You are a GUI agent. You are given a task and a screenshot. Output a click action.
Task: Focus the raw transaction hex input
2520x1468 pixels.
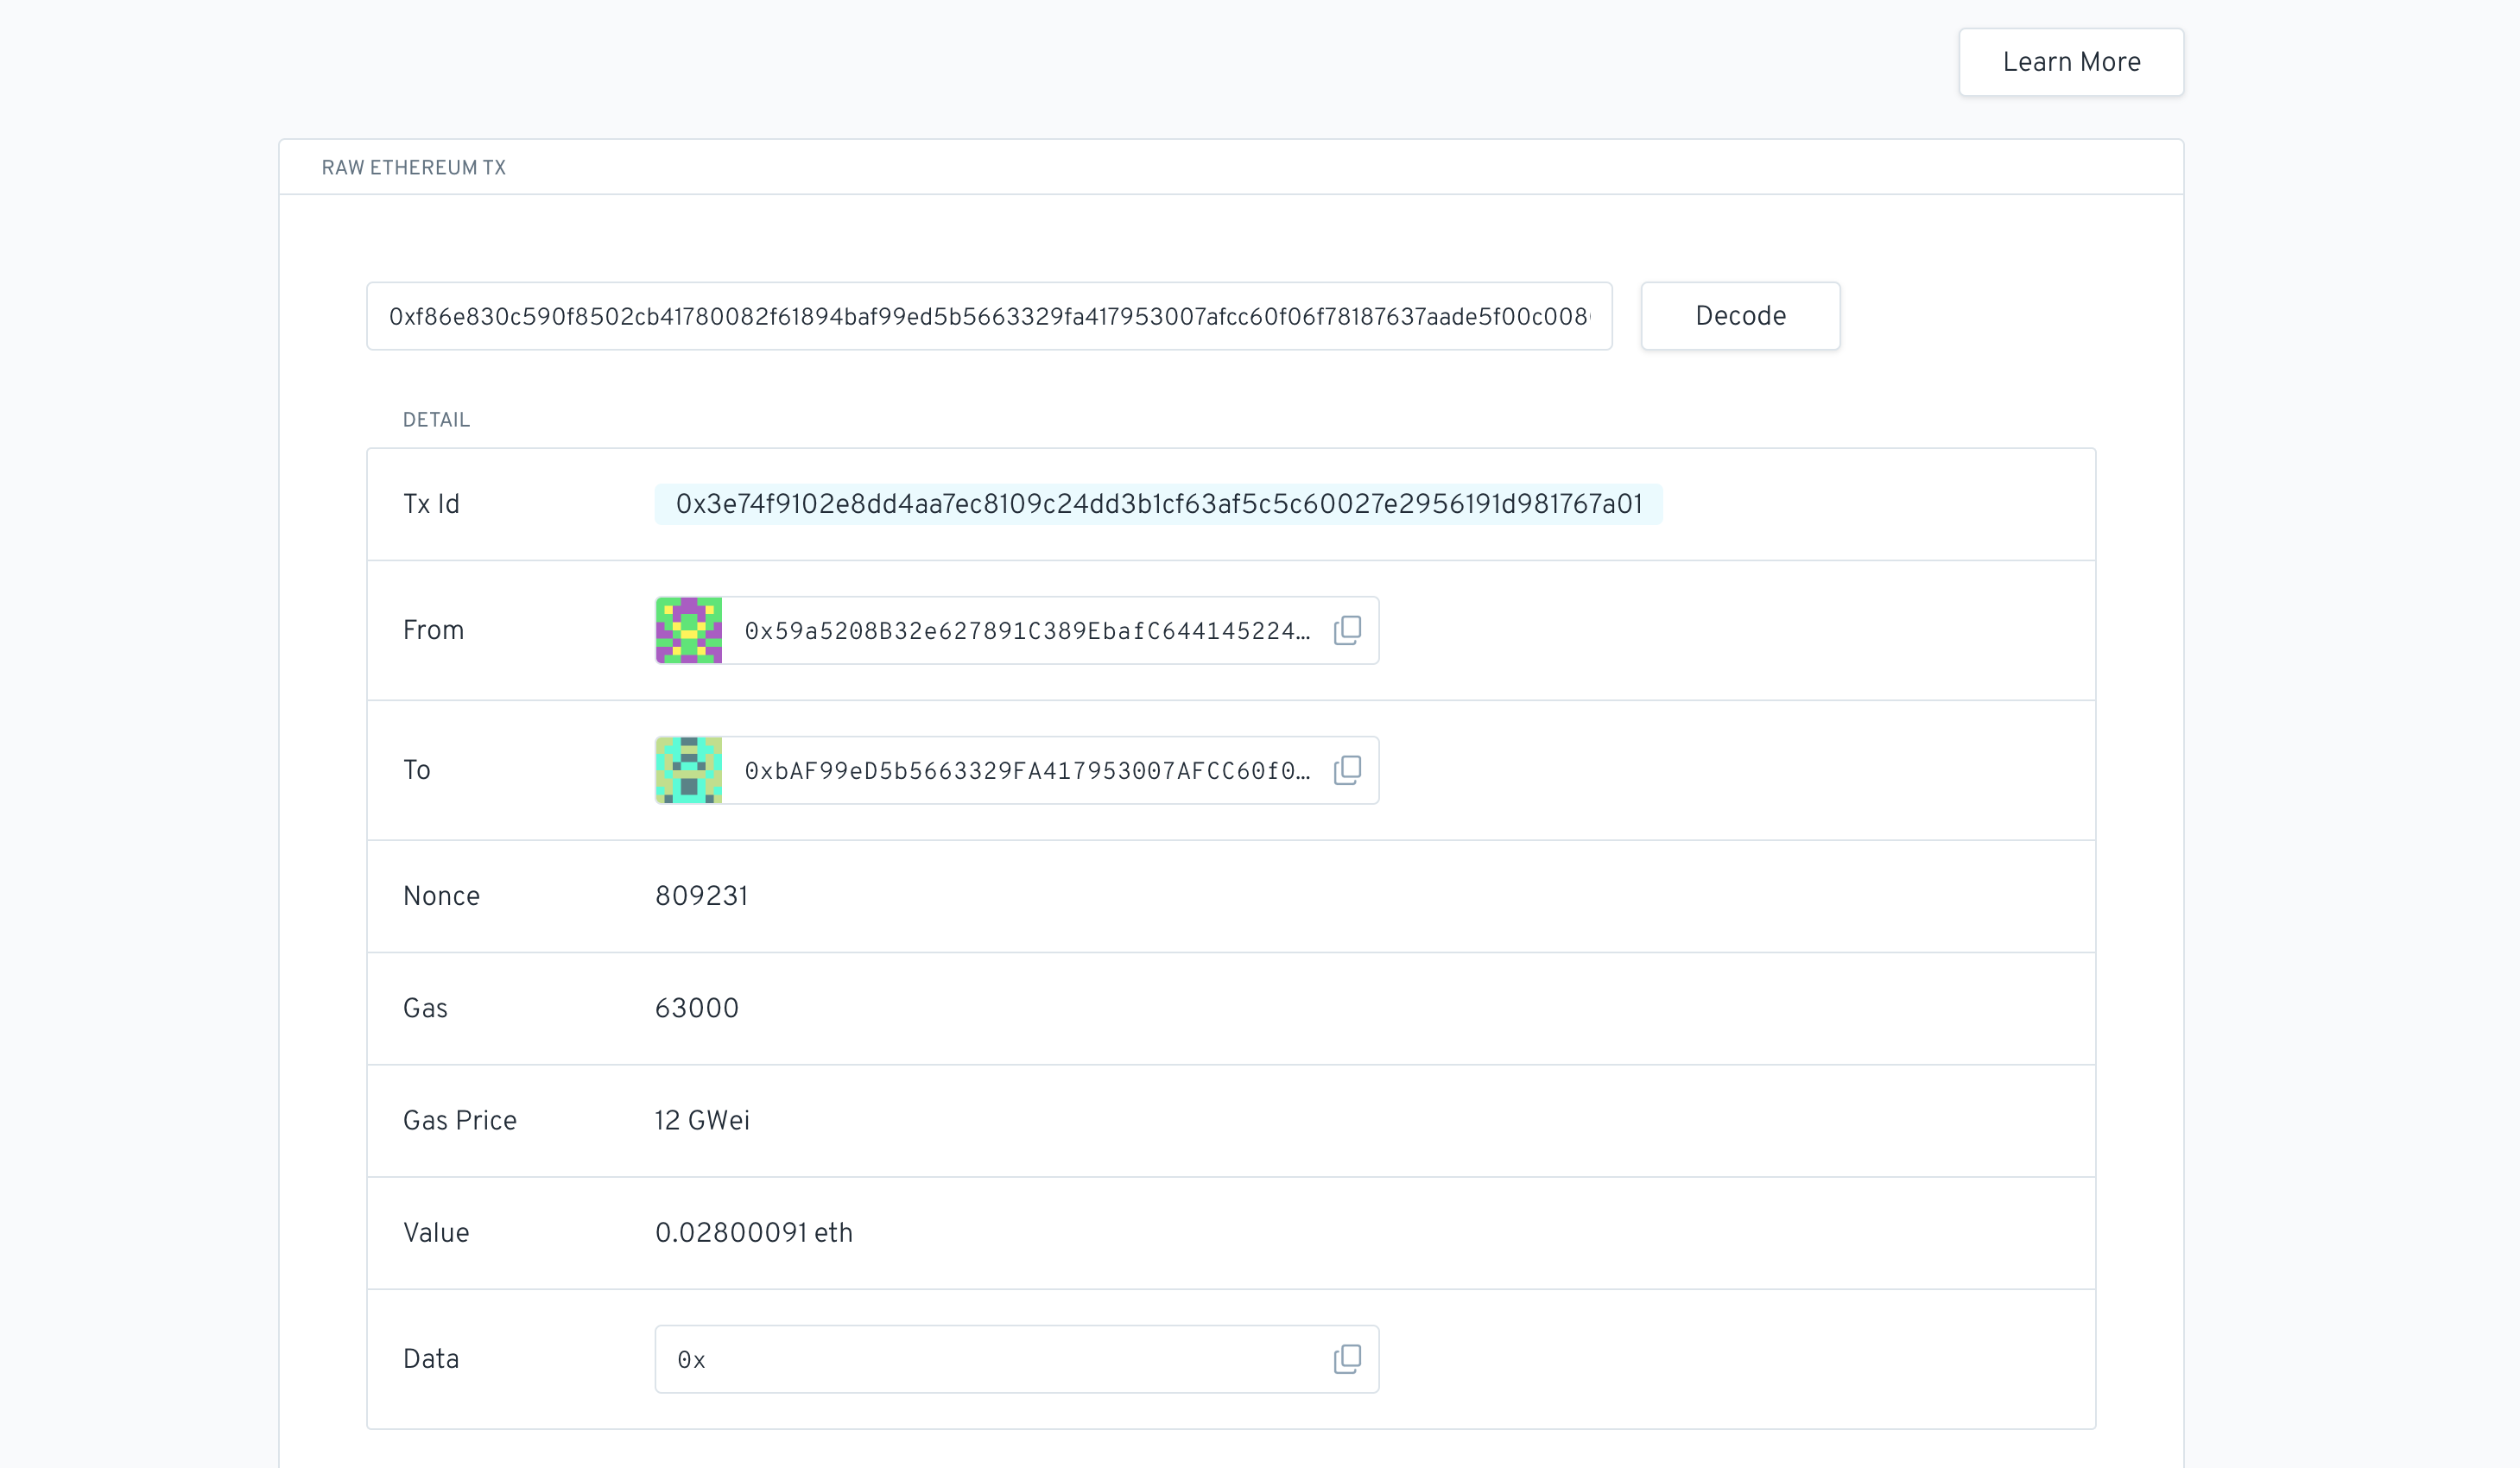(988, 316)
